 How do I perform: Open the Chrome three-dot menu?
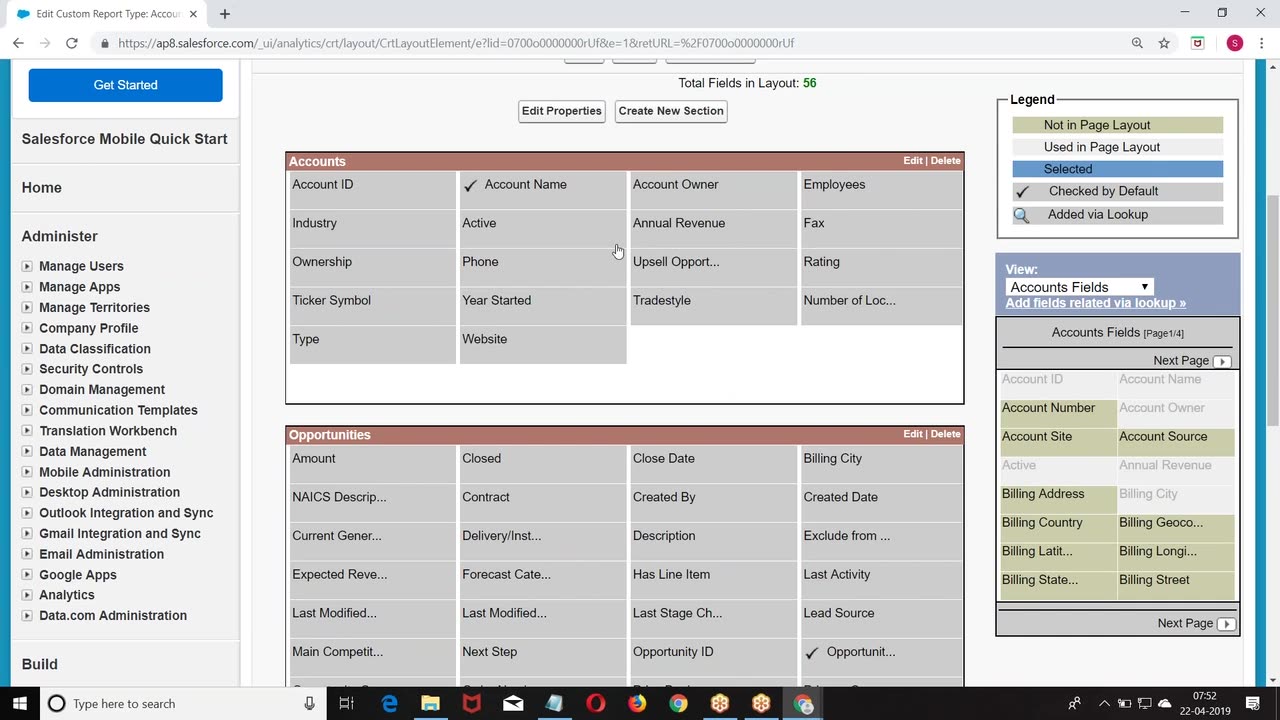[x=1261, y=43]
